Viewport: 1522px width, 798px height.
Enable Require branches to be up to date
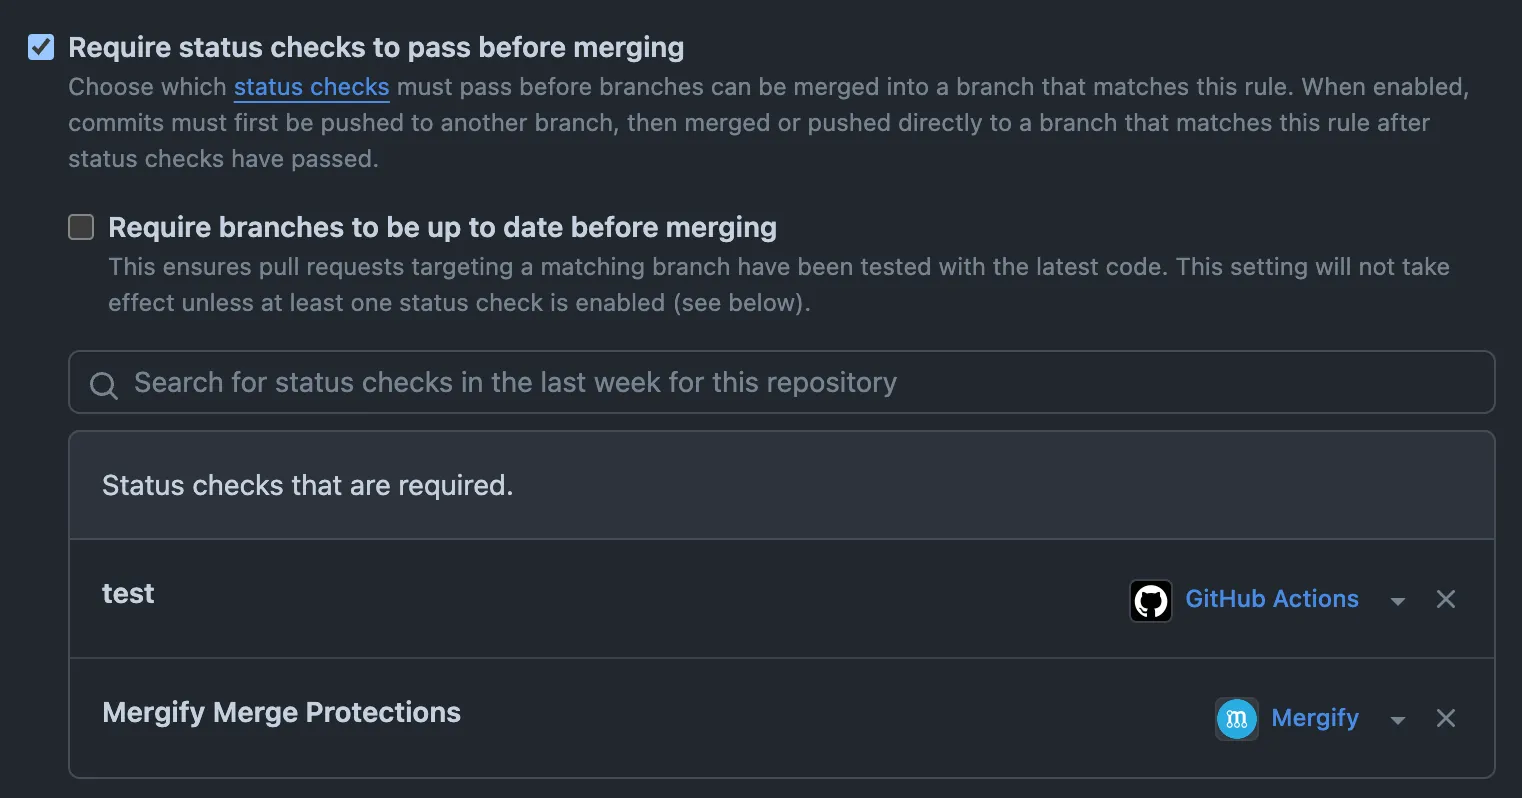pos(80,226)
